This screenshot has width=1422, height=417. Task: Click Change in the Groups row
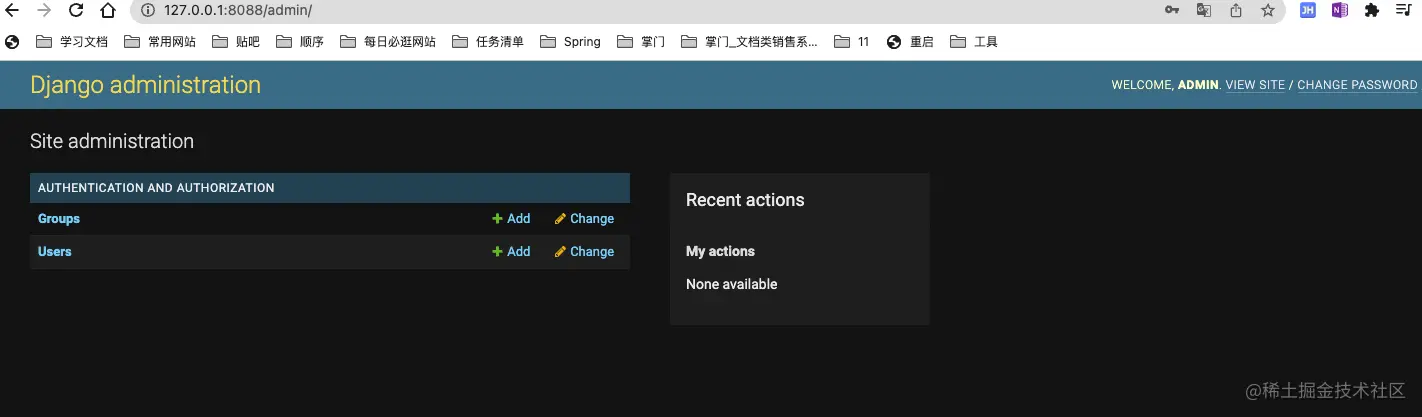point(585,219)
